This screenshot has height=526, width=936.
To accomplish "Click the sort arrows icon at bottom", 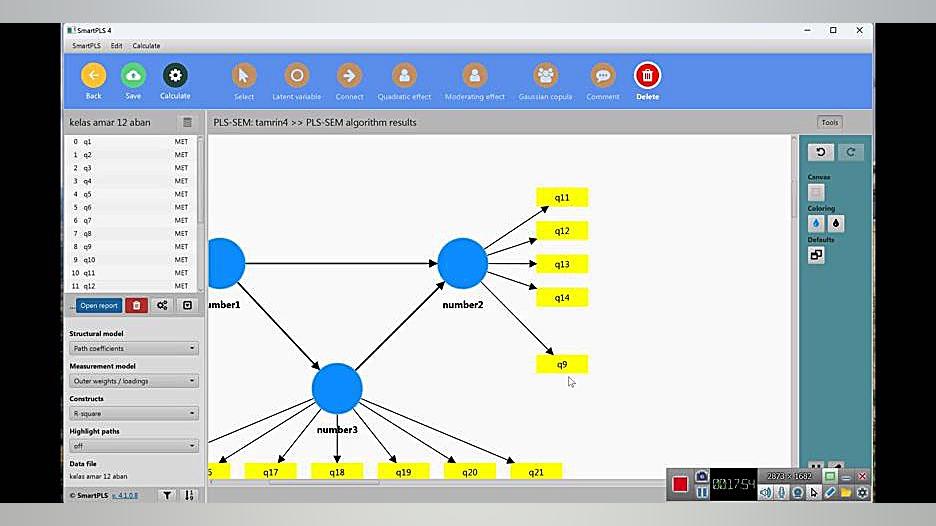I will pyautogui.click(x=189, y=495).
